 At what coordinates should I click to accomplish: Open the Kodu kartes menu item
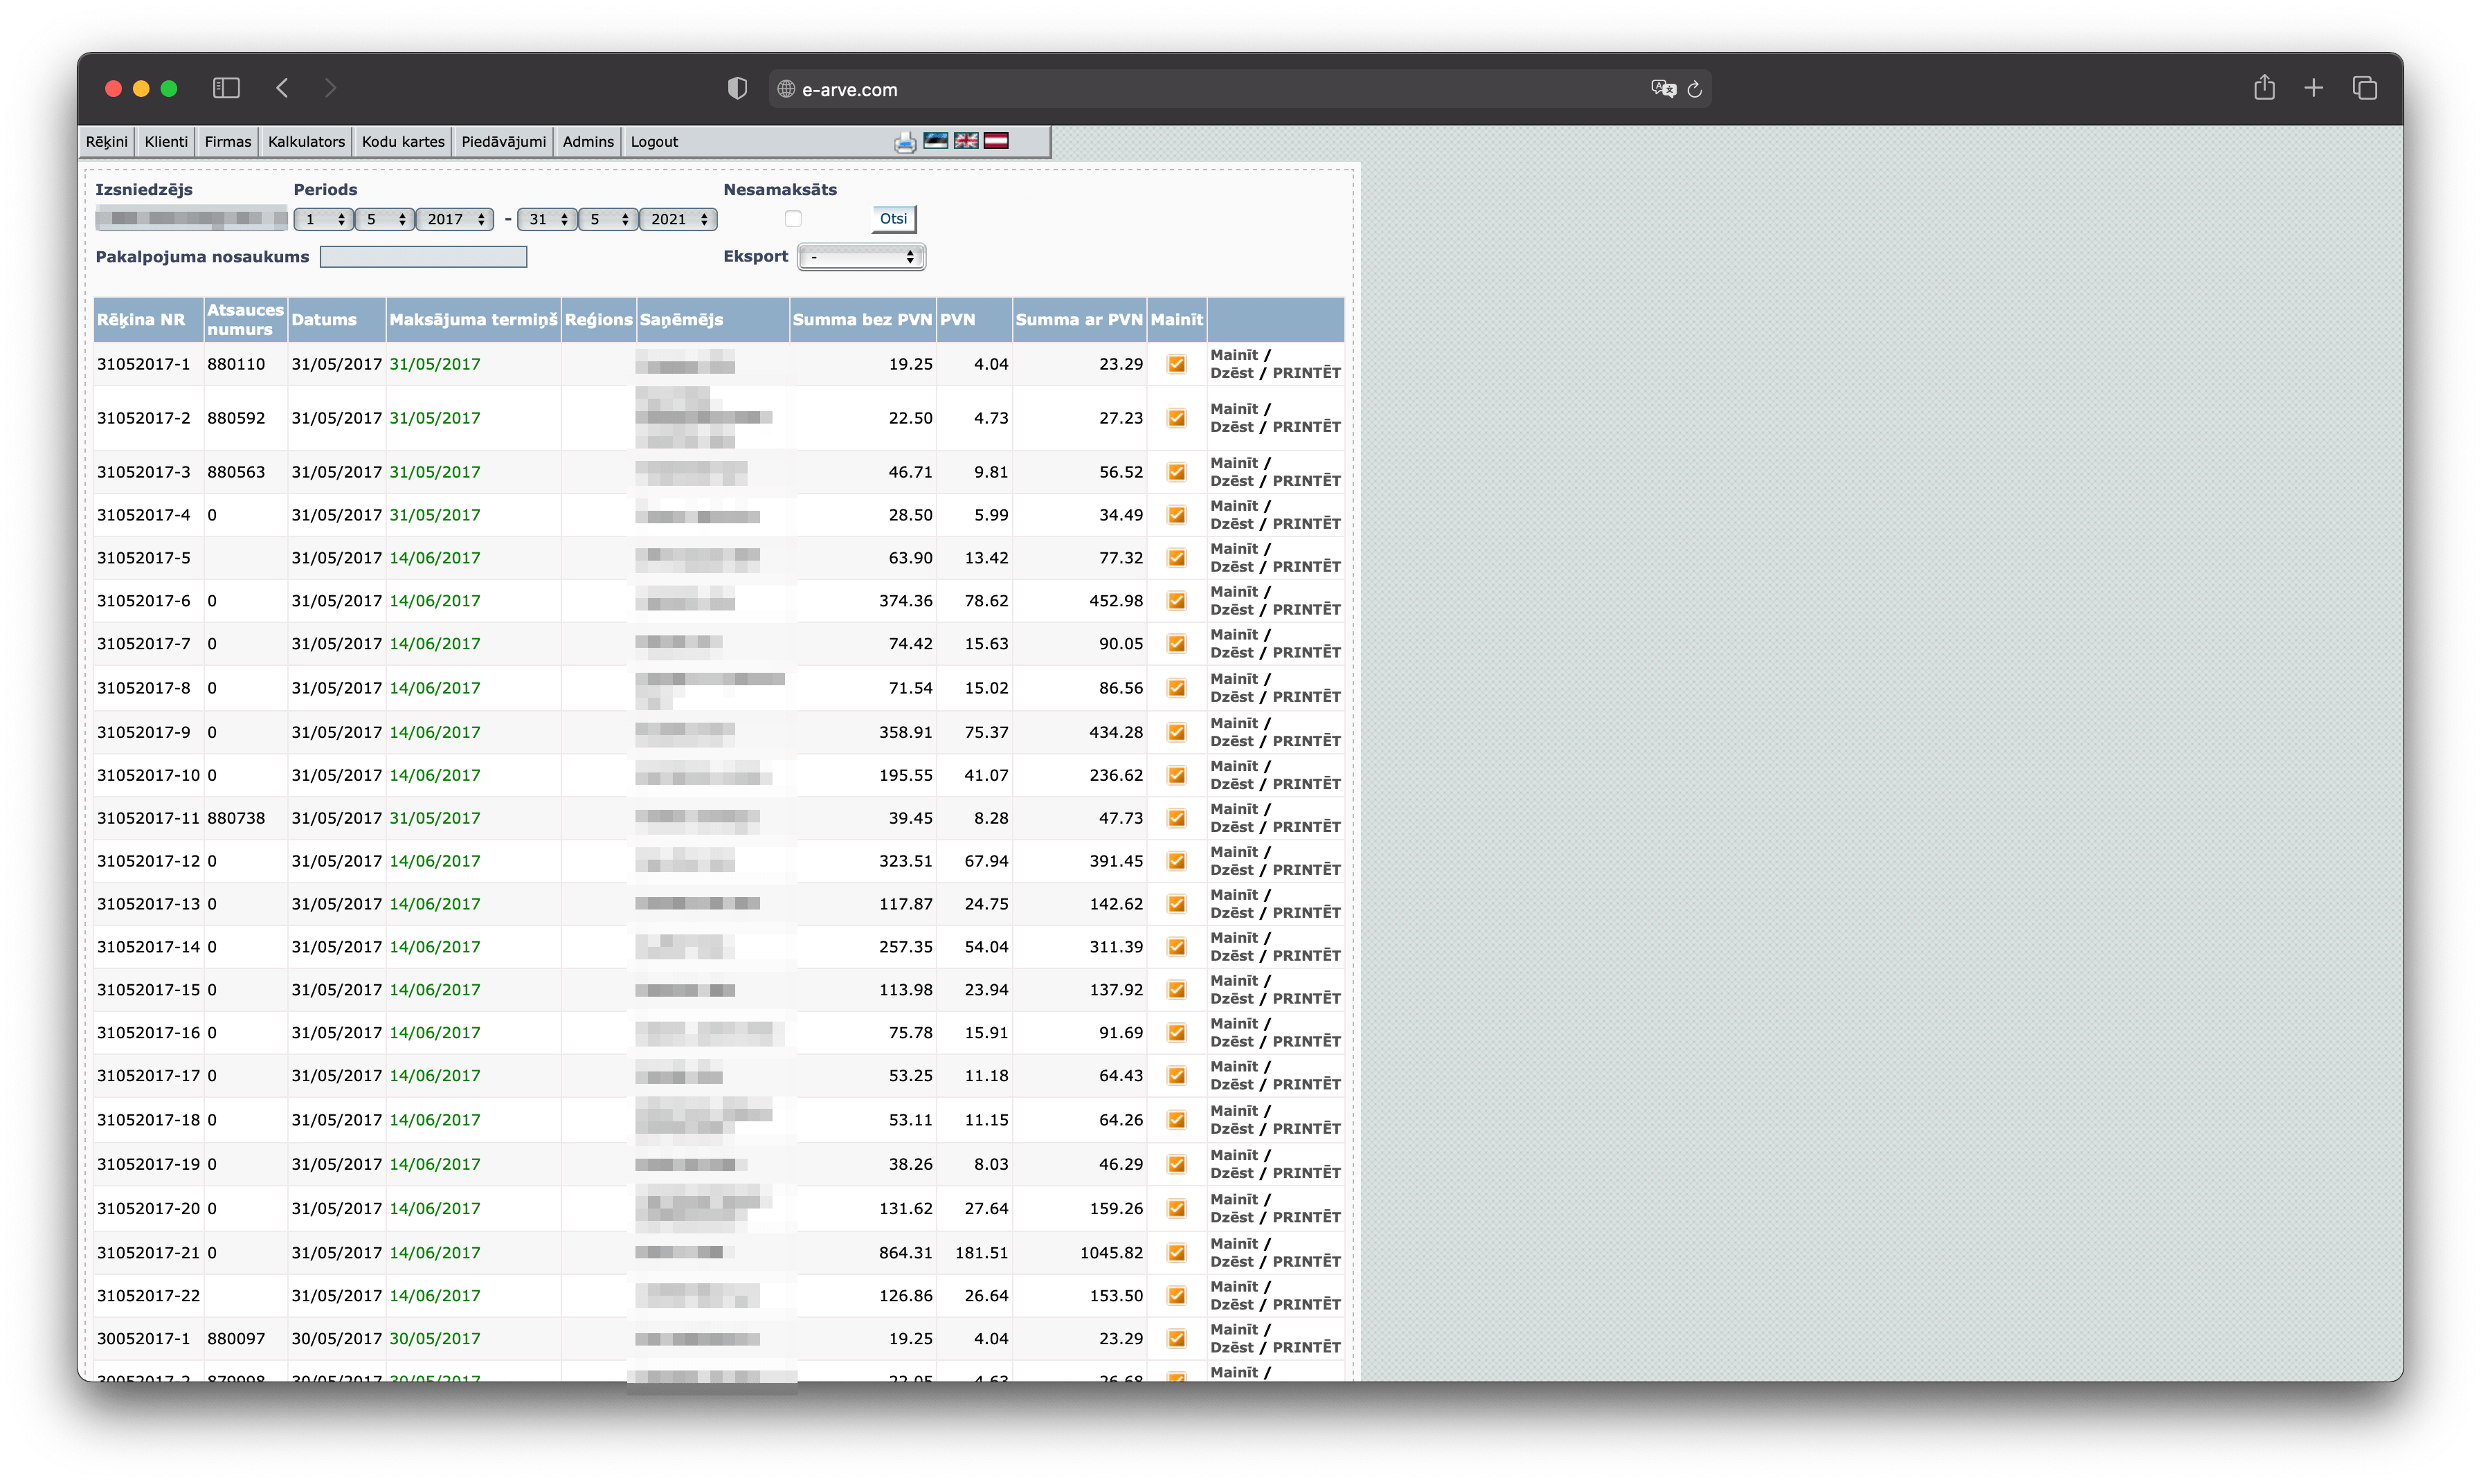coord(403,142)
